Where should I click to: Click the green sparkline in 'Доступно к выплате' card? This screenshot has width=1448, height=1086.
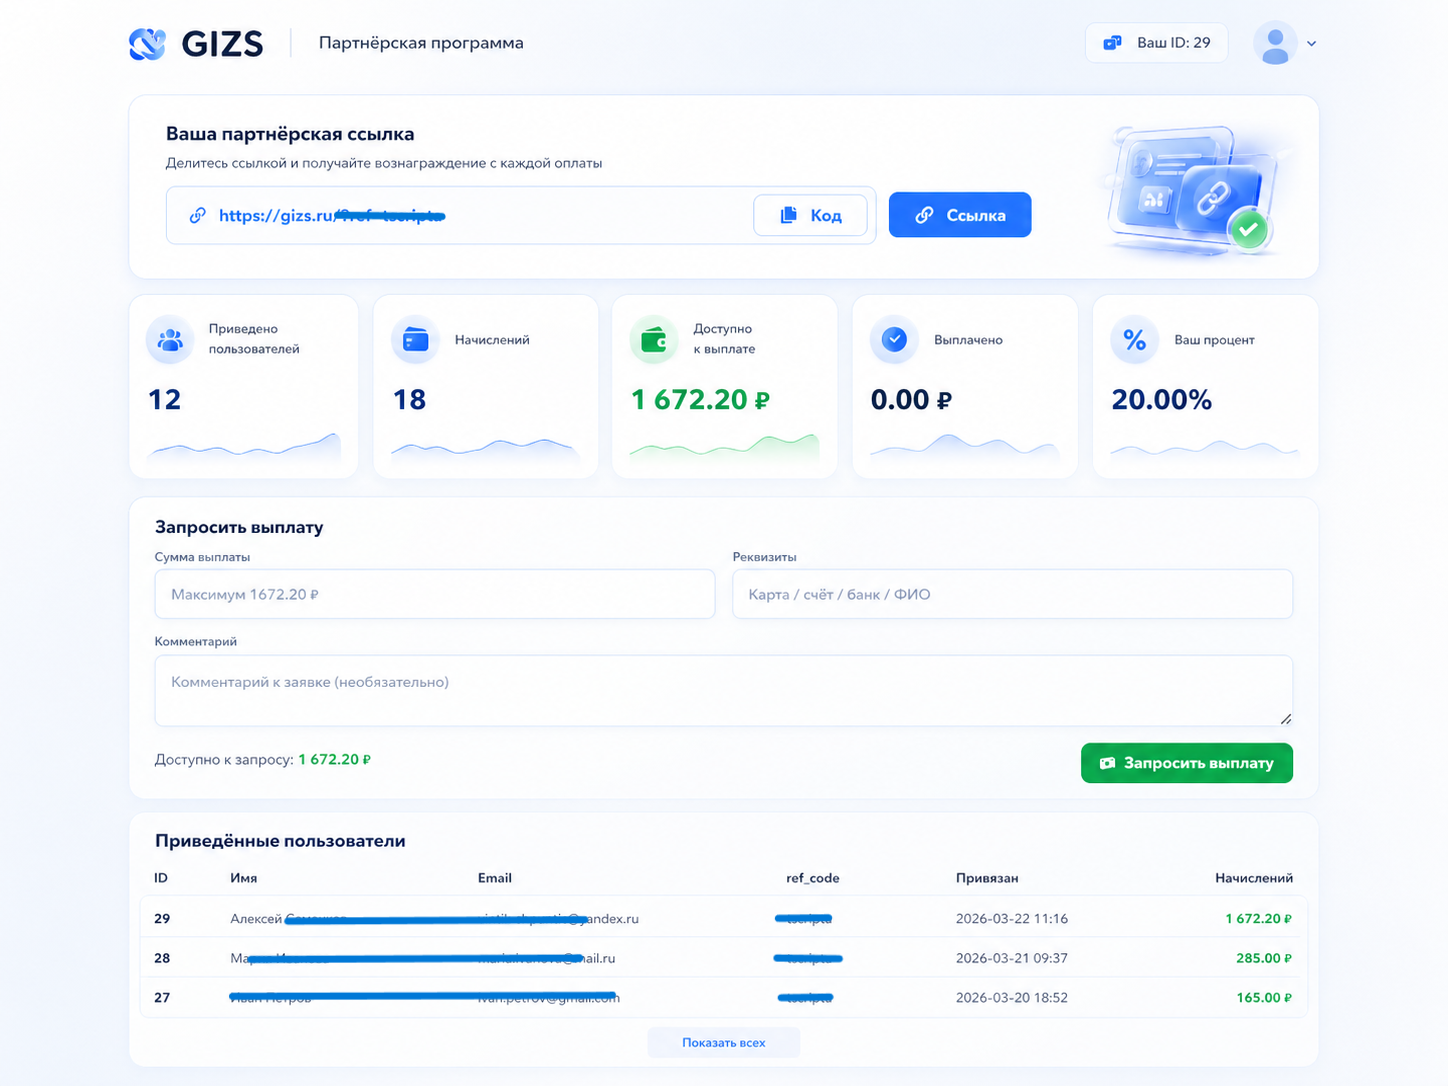coord(724,446)
